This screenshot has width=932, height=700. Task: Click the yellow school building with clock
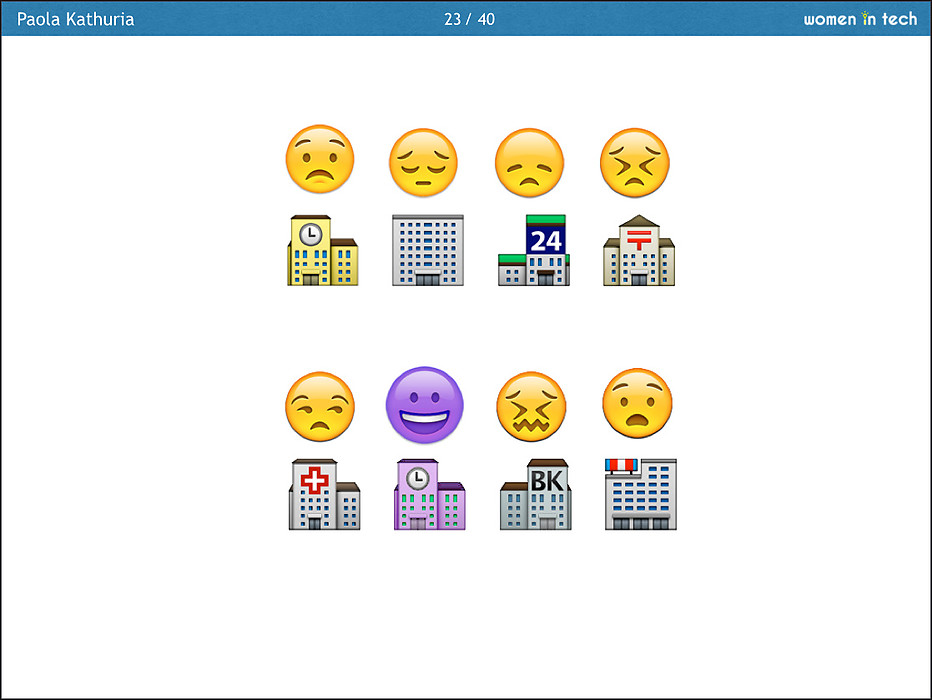point(322,251)
